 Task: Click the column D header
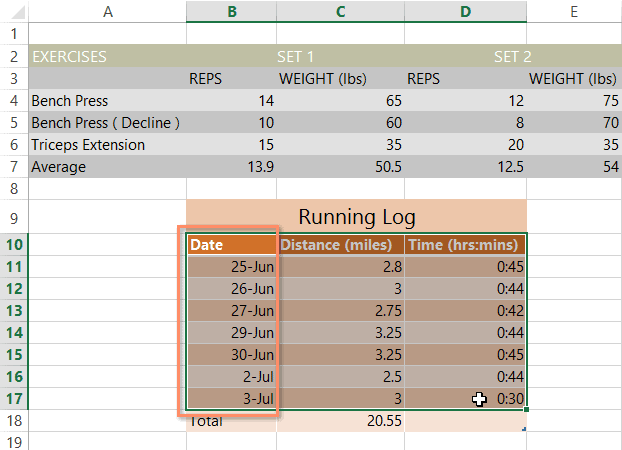[x=464, y=12]
